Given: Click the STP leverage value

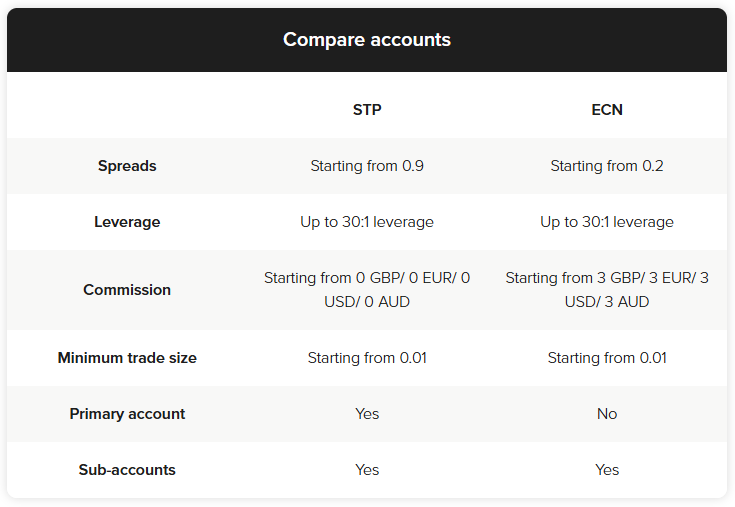Looking at the screenshot, I should 367,222.
